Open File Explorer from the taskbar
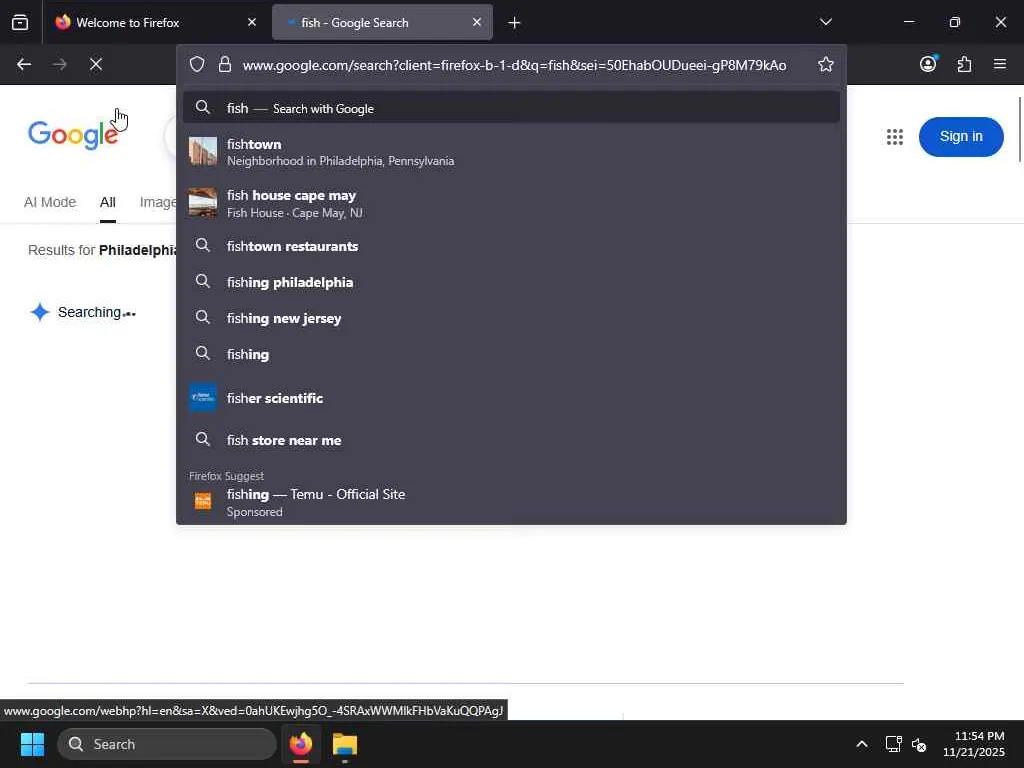The height and width of the screenshot is (768, 1024). (345, 744)
